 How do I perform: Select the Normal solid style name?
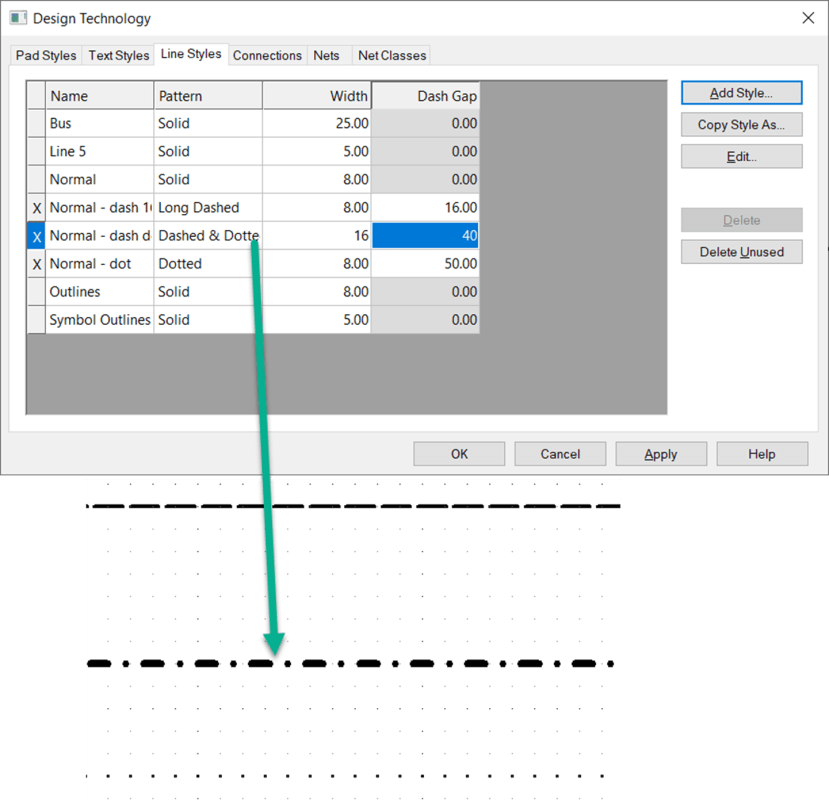tap(100, 179)
